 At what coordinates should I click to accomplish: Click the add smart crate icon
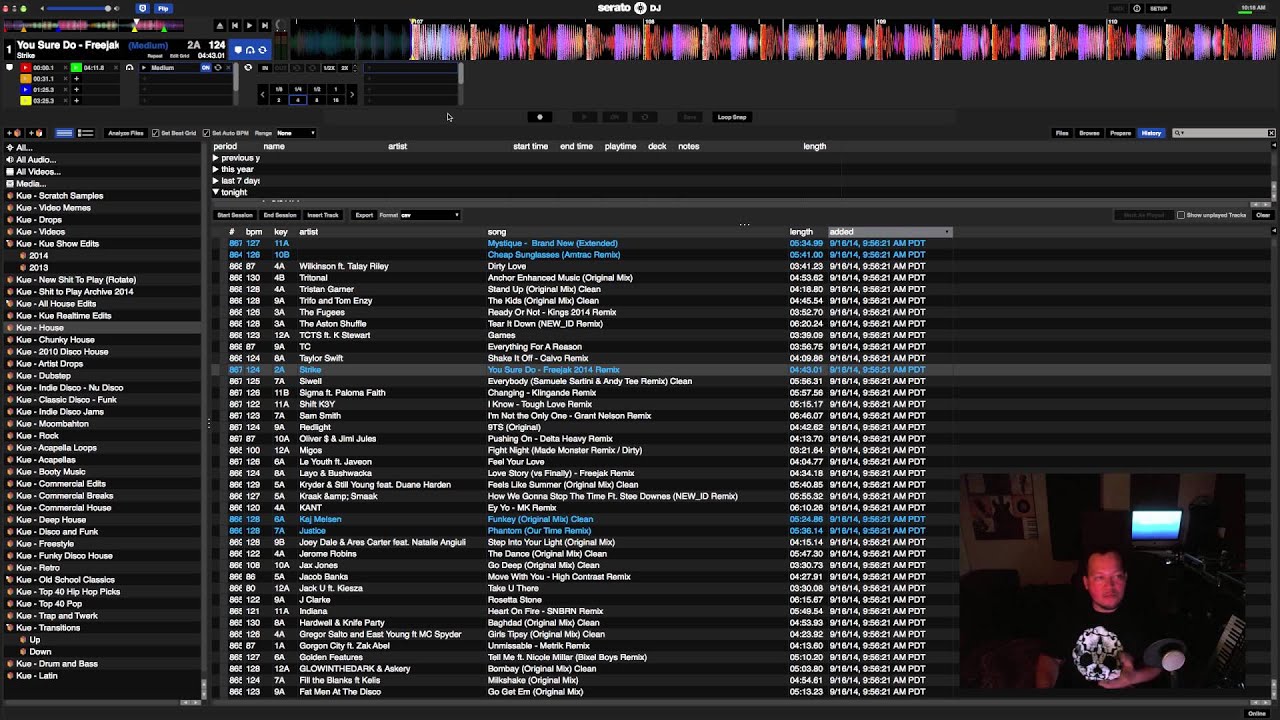click(36, 133)
